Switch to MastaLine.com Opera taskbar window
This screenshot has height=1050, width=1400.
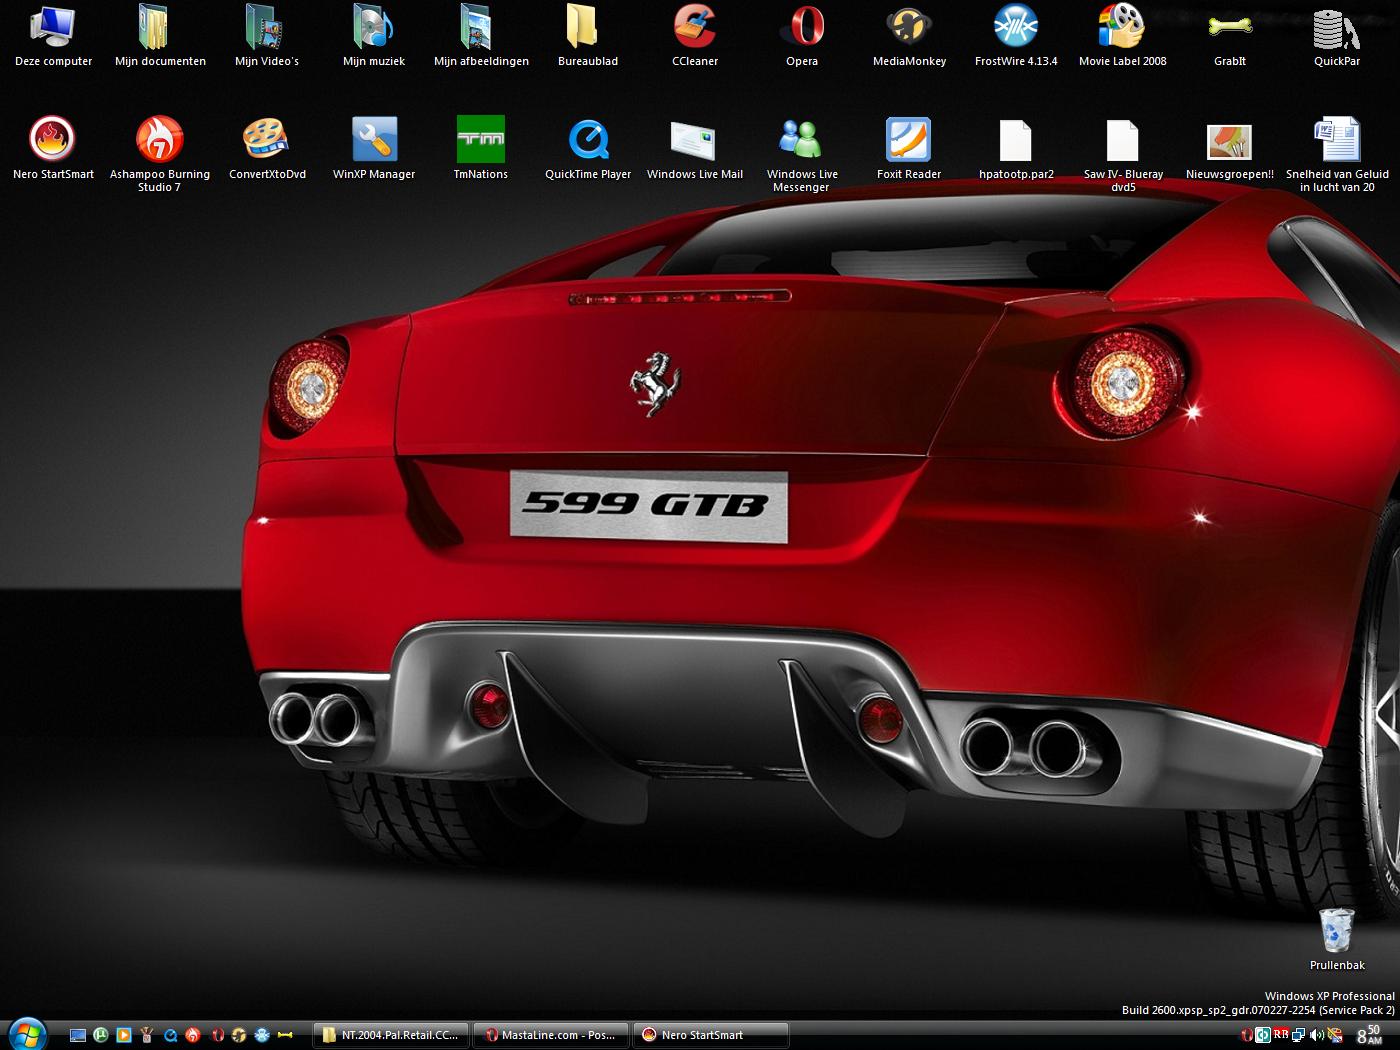(550, 1035)
